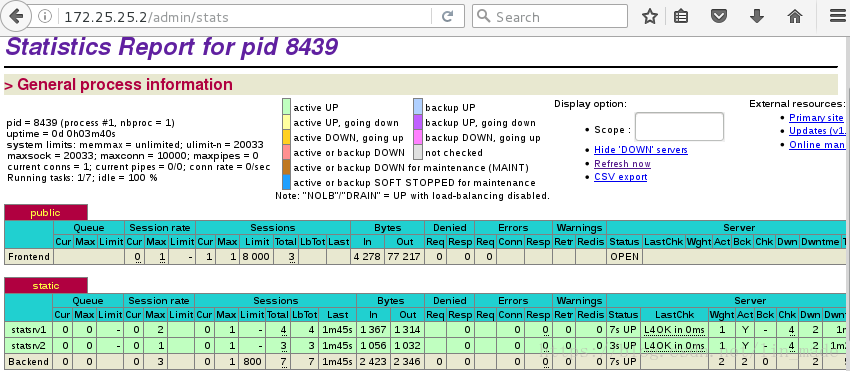Save page to Pocket icon
This screenshot has width=850, height=371.
pos(719,17)
